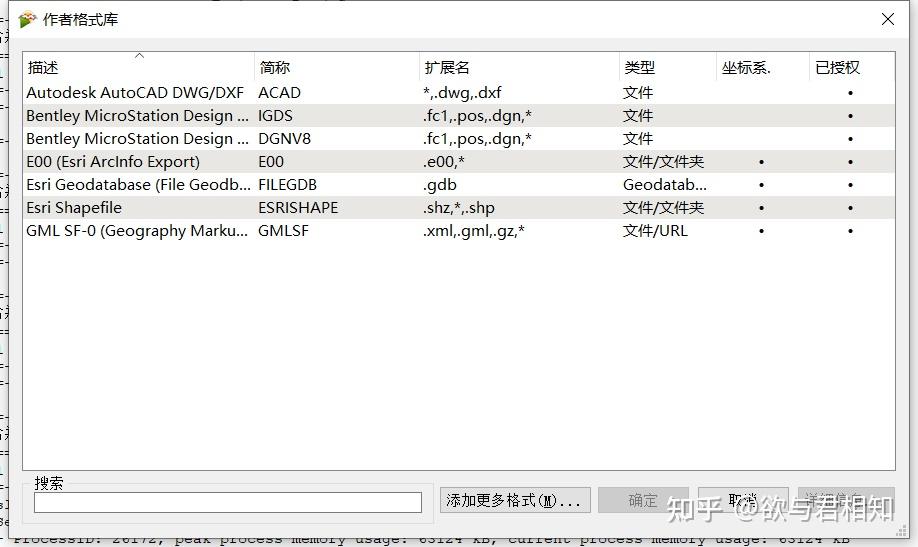Select GML SF-0 (Geography Marku... format
This screenshot has width=918, height=547.
tap(137, 231)
